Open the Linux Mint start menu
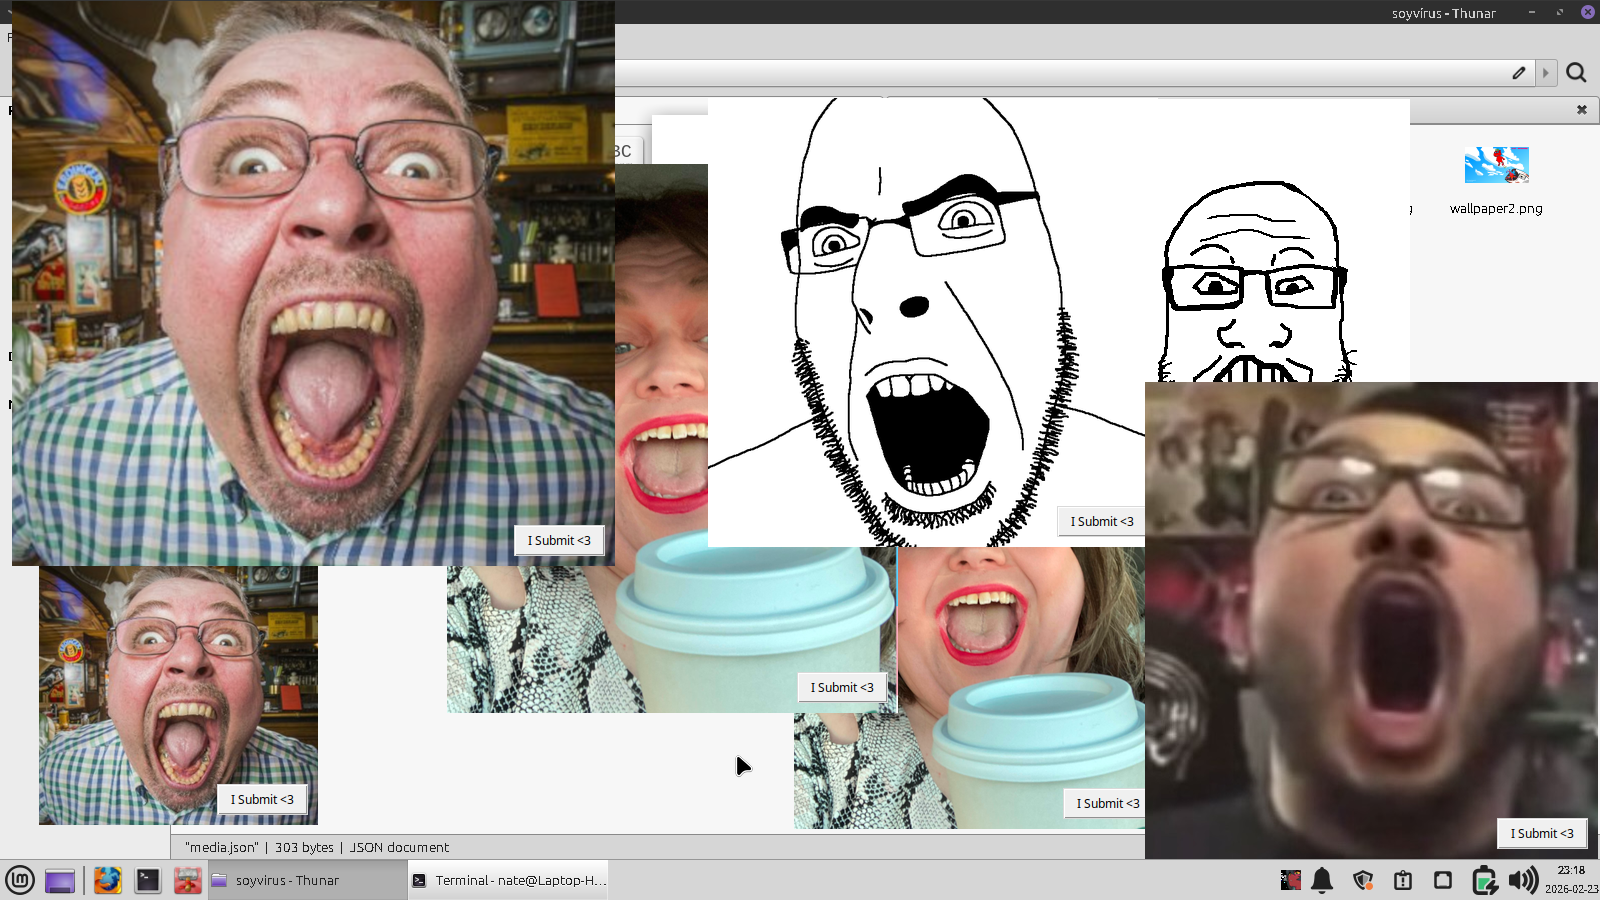 pos(20,880)
